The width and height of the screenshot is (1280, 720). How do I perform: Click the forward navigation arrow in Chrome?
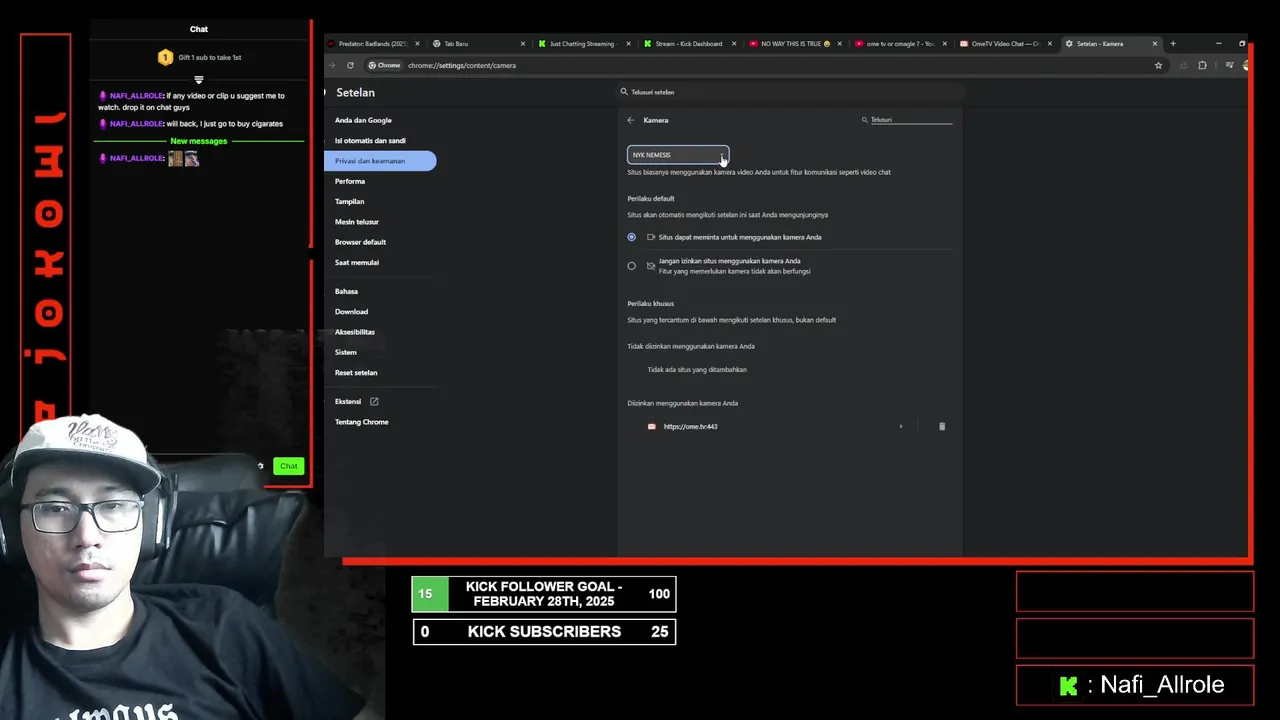click(x=333, y=66)
